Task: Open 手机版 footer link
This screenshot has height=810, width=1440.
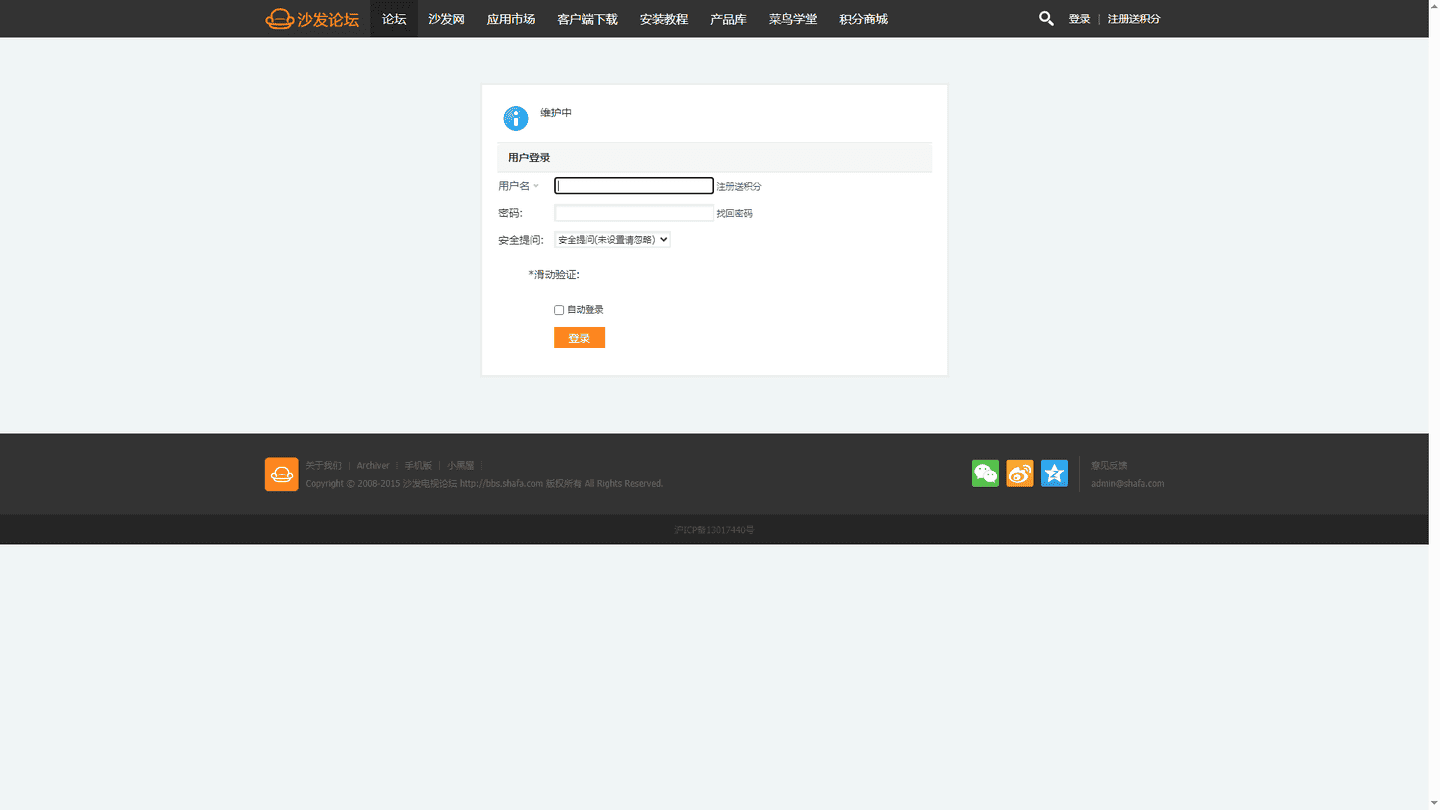Action: [418, 466]
